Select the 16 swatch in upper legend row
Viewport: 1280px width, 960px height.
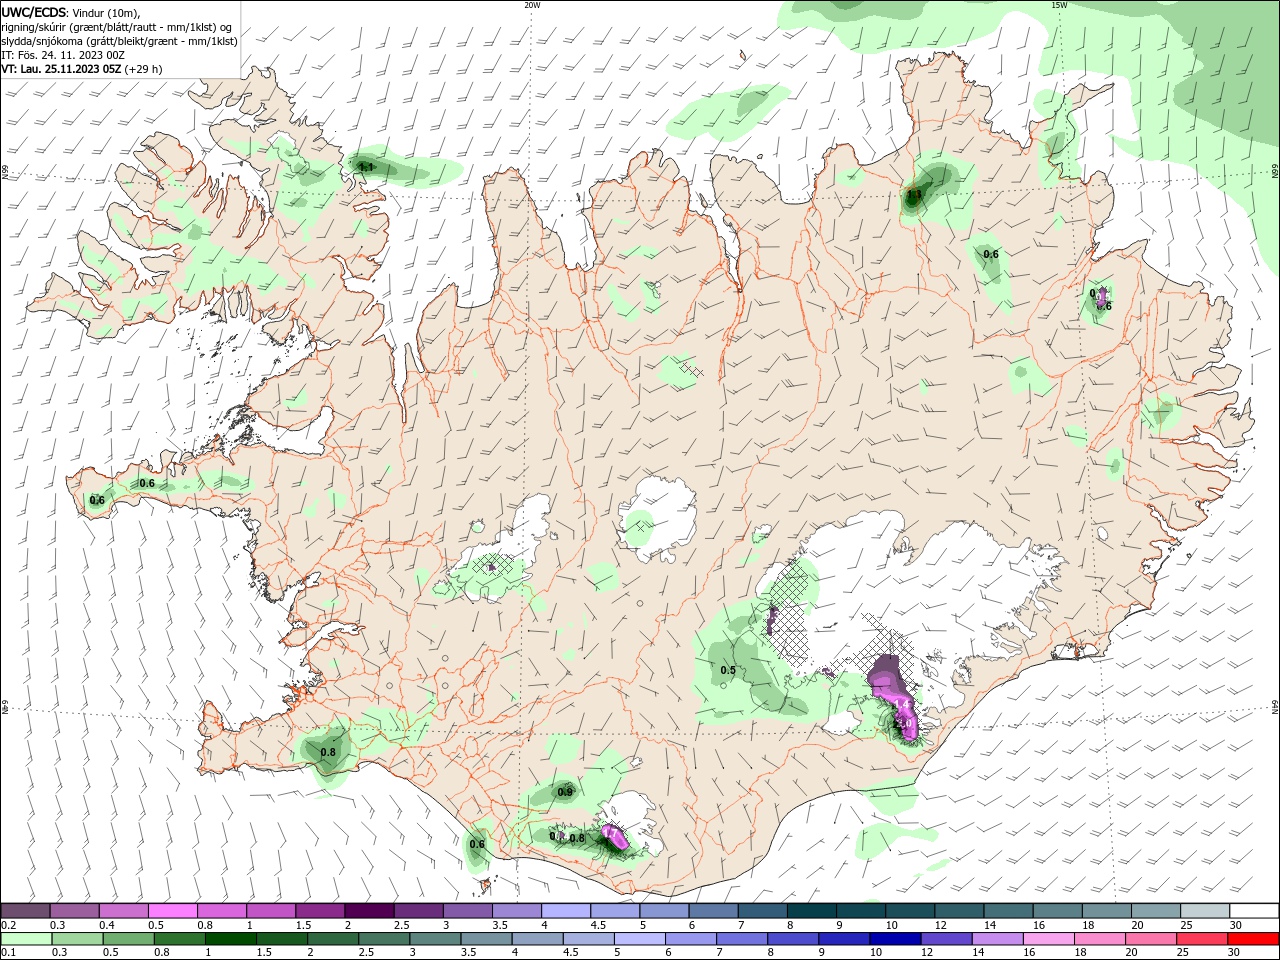click(x=1058, y=911)
